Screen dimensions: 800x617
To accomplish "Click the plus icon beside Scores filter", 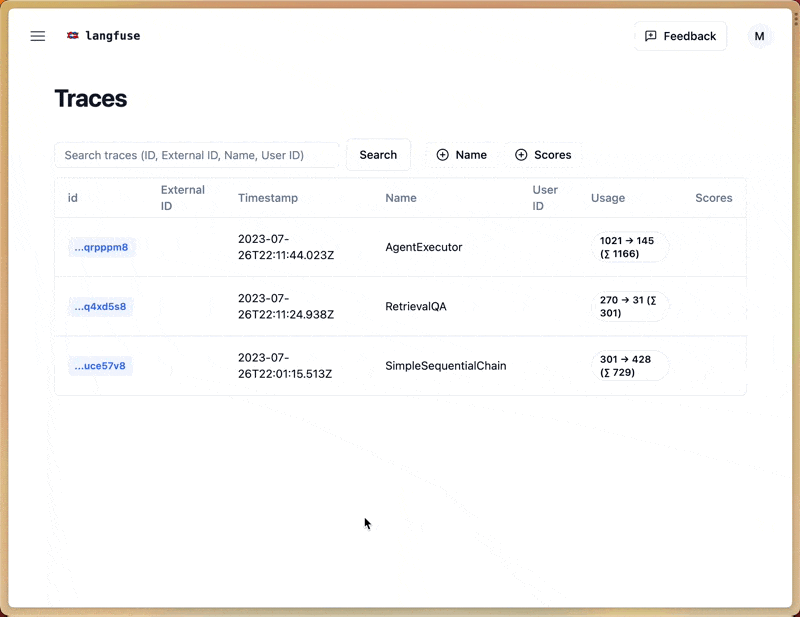I will 521,155.
